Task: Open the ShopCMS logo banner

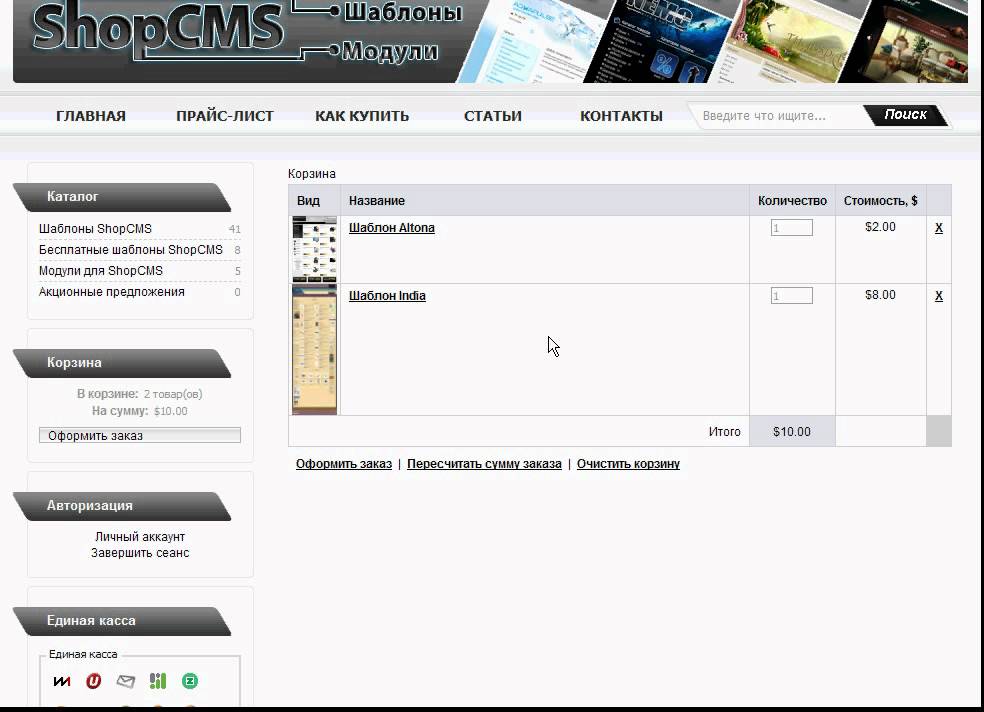Action: [158, 28]
